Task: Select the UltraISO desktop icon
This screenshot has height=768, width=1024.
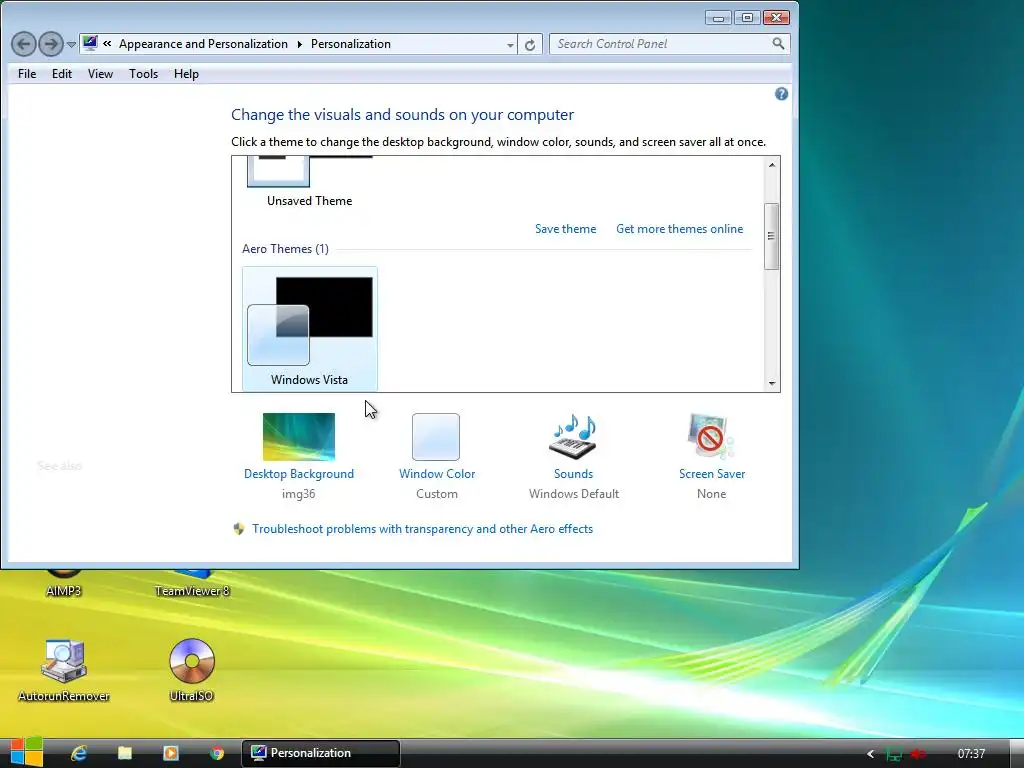Action: click(191, 670)
